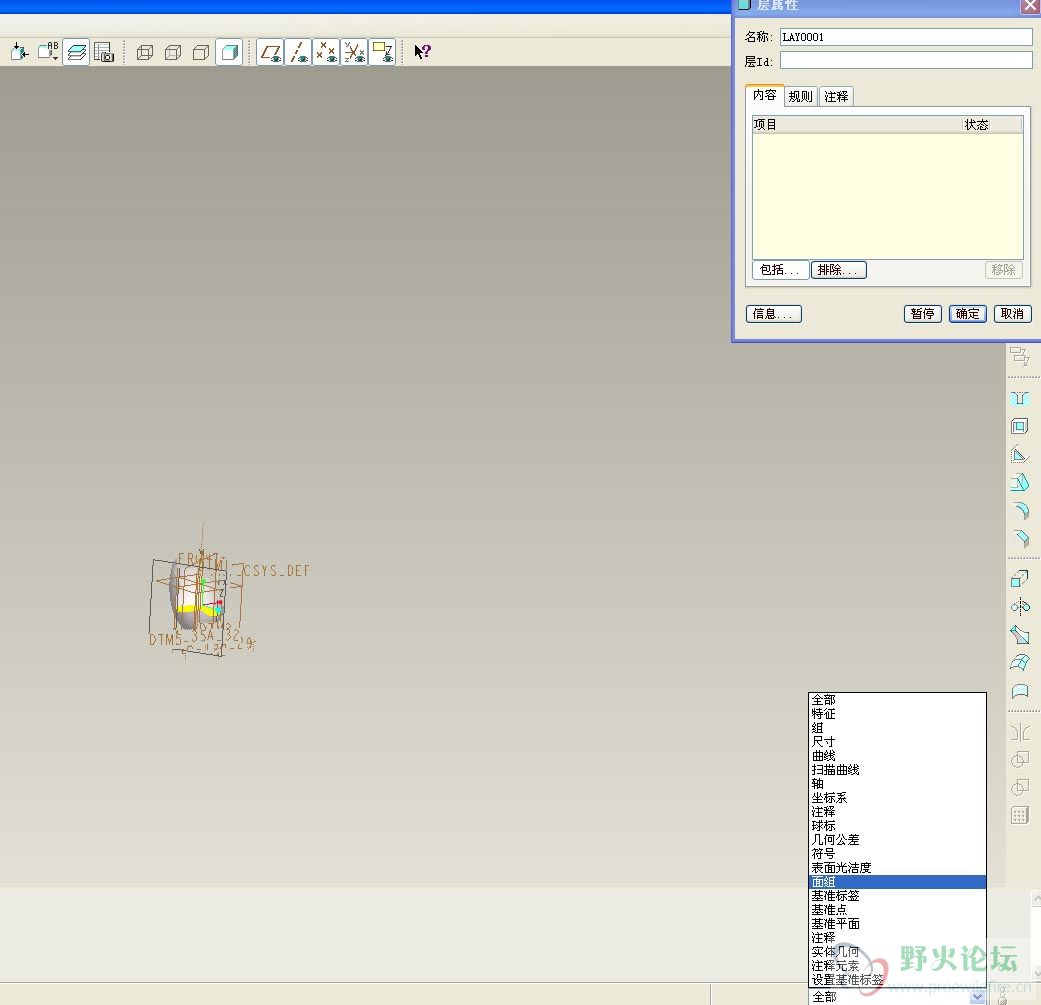This screenshot has height=1005, width=1041.
Task: Toggle datum planes display
Action: pos(270,52)
